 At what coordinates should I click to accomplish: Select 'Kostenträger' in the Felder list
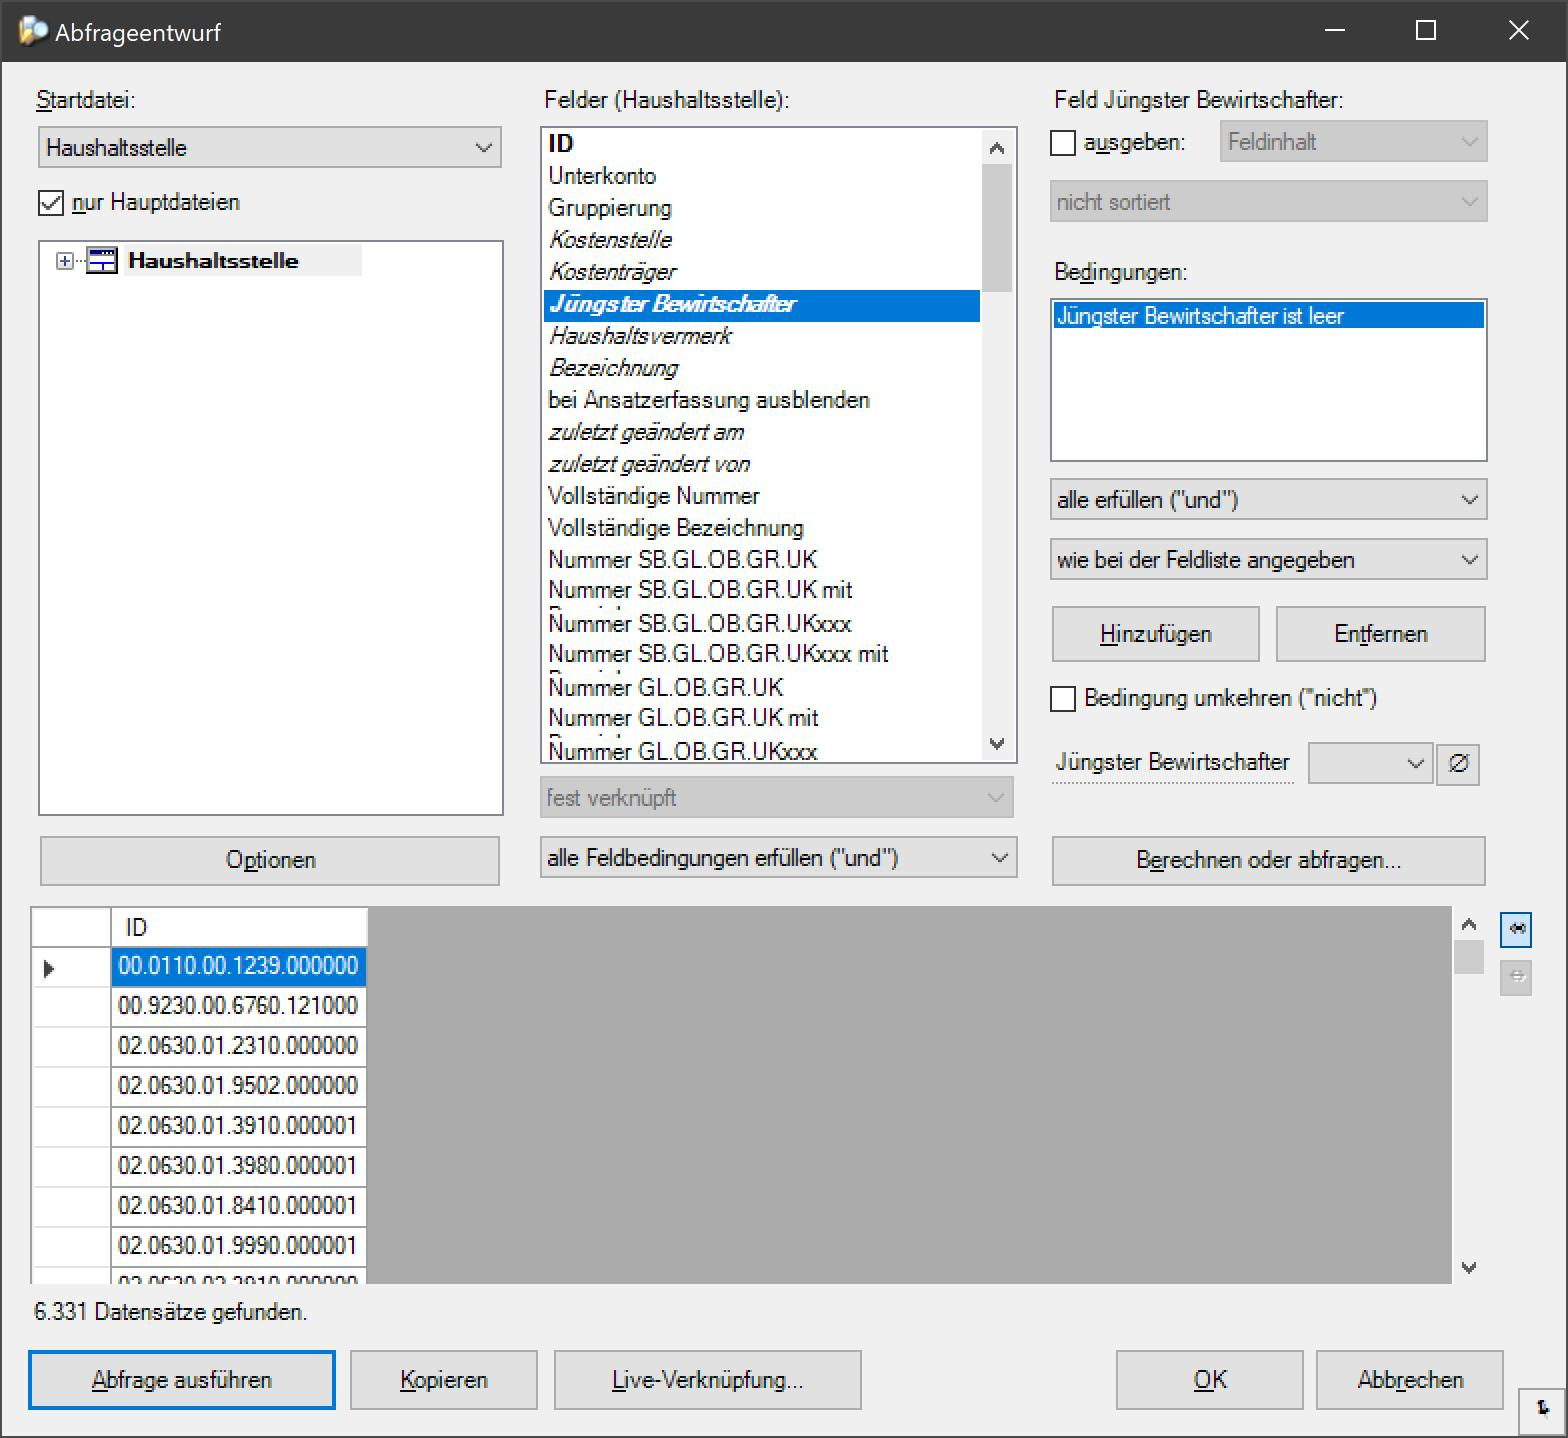coord(762,272)
